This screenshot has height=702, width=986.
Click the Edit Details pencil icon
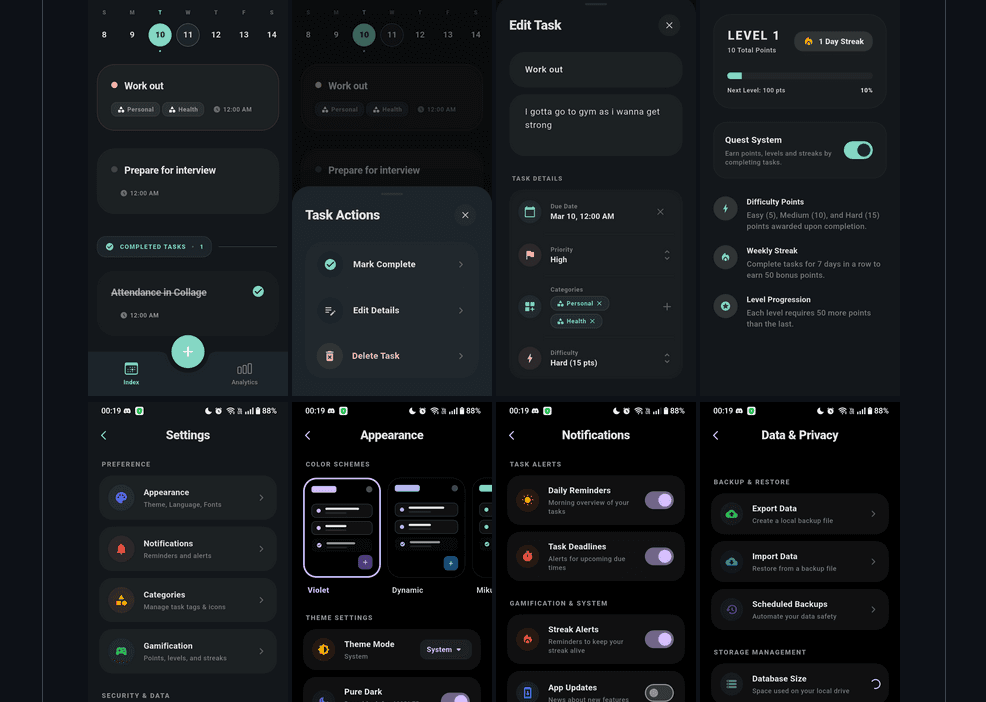[x=330, y=310]
